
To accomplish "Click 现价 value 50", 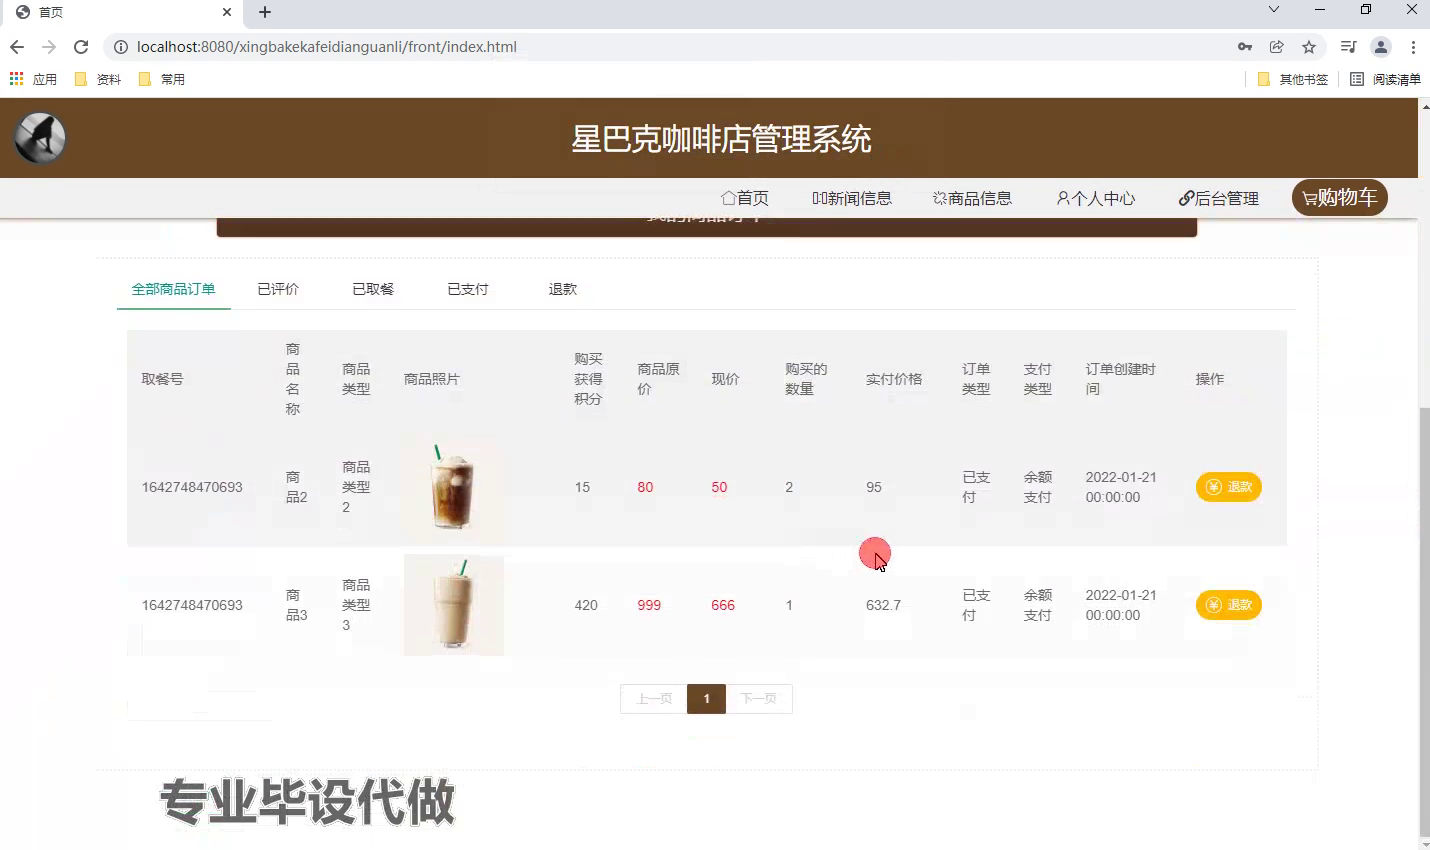I will (719, 487).
